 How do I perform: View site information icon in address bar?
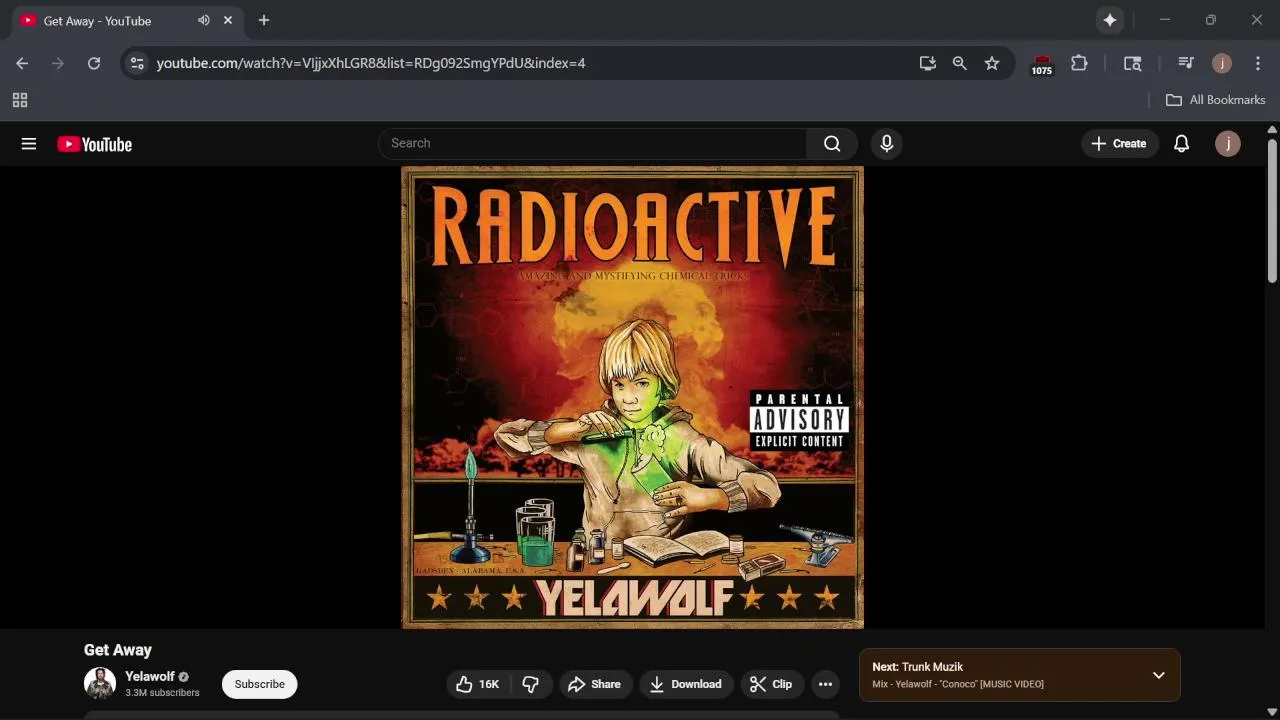pos(137,63)
